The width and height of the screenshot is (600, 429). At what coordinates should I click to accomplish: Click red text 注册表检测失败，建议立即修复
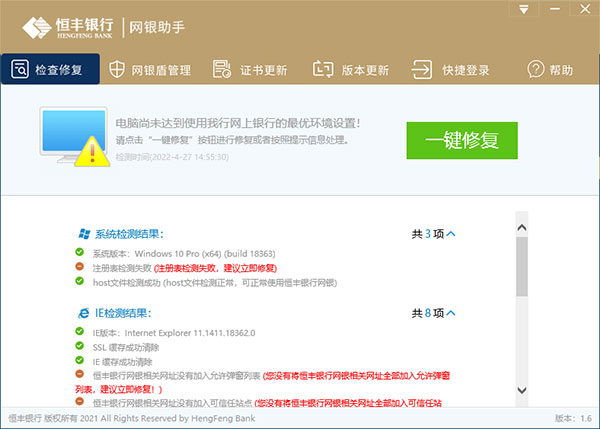215,268
